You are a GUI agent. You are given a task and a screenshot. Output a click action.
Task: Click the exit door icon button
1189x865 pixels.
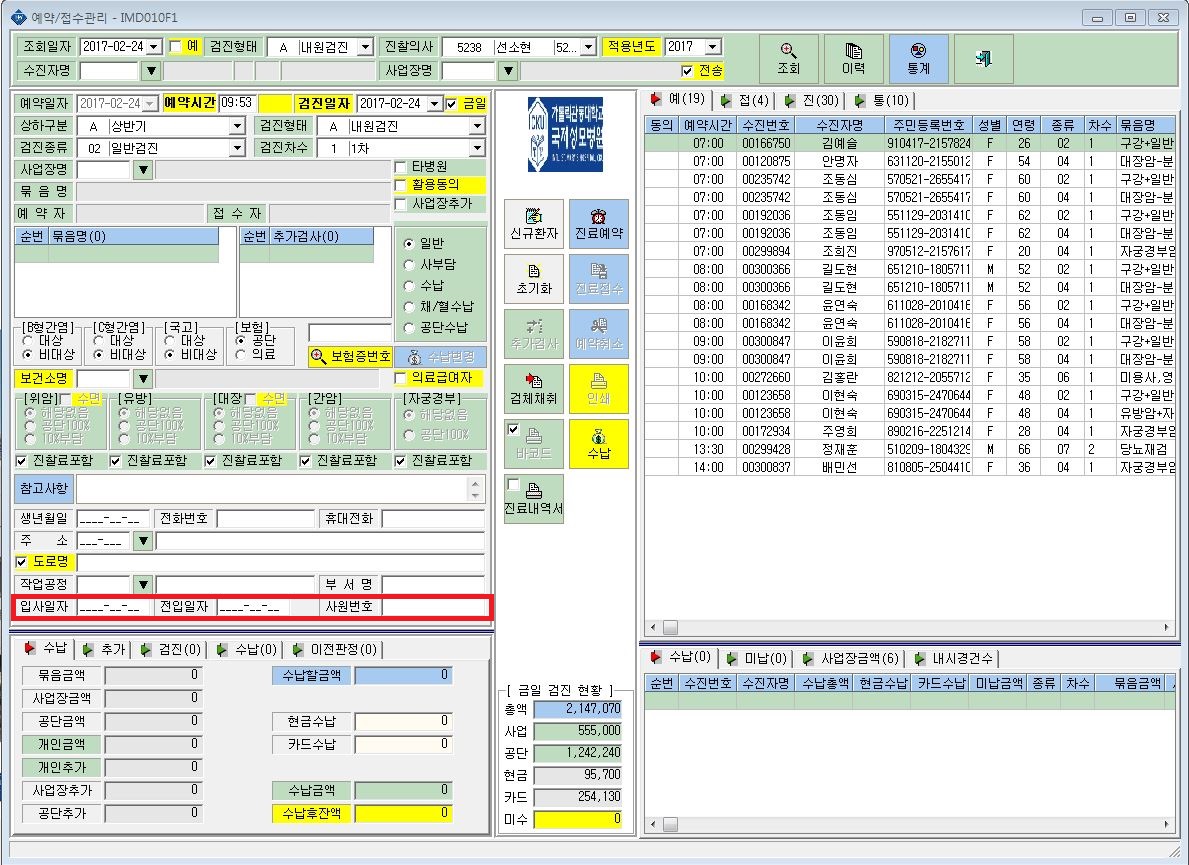(984, 58)
